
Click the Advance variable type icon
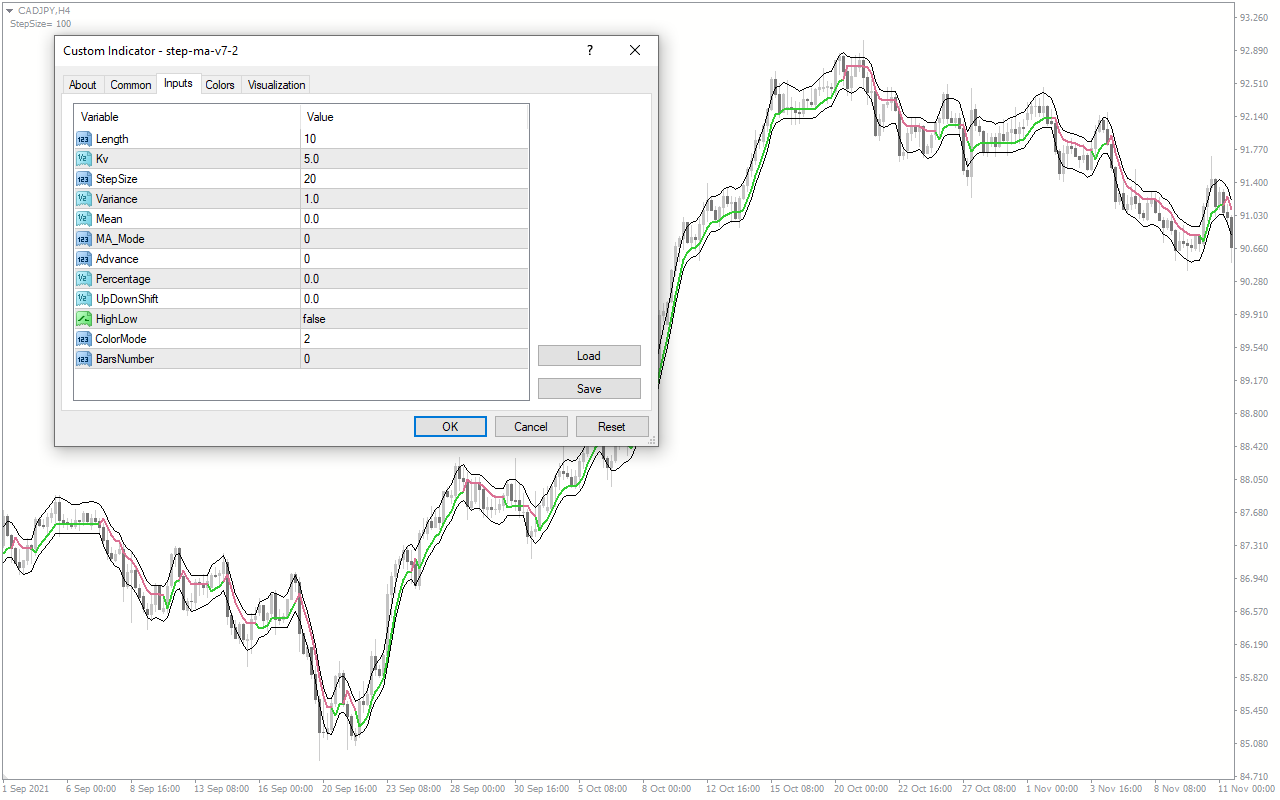[x=83, y=259]
